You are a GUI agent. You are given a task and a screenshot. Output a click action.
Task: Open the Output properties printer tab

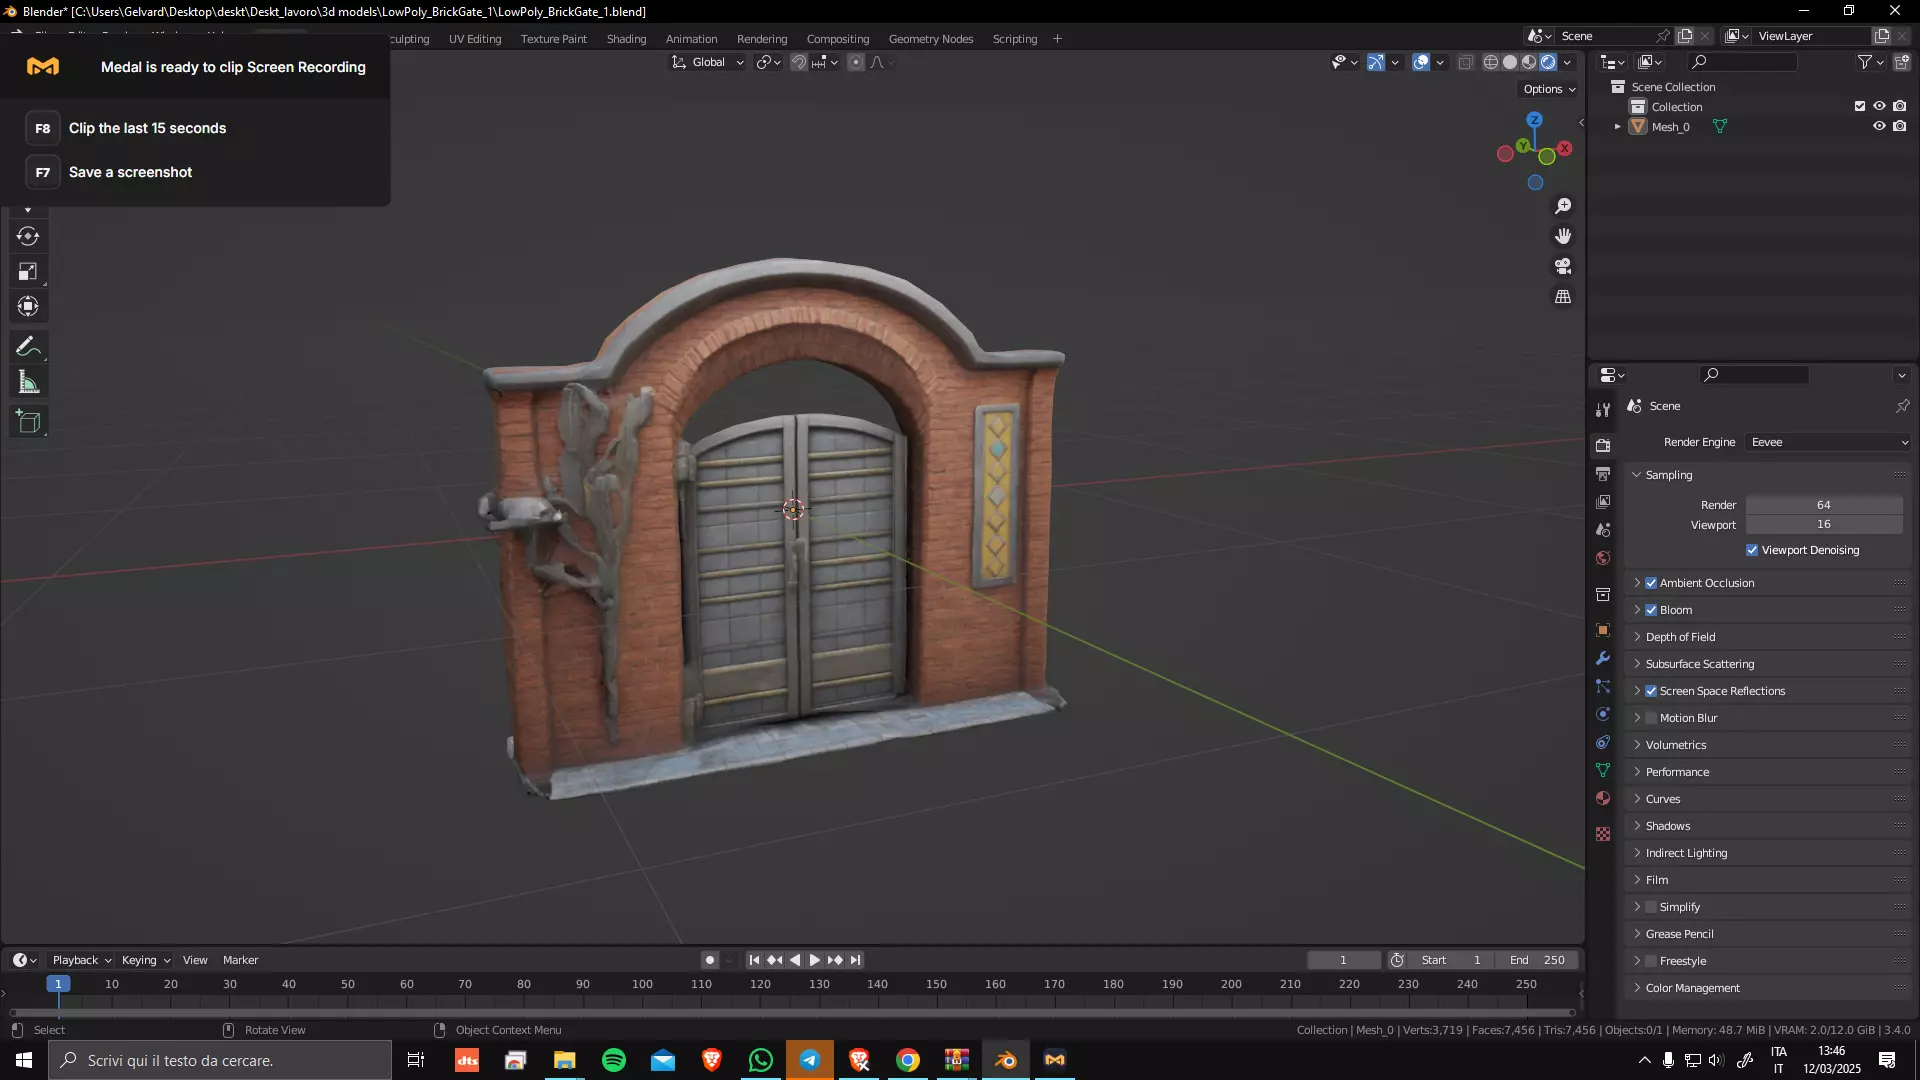(1603, 473)
